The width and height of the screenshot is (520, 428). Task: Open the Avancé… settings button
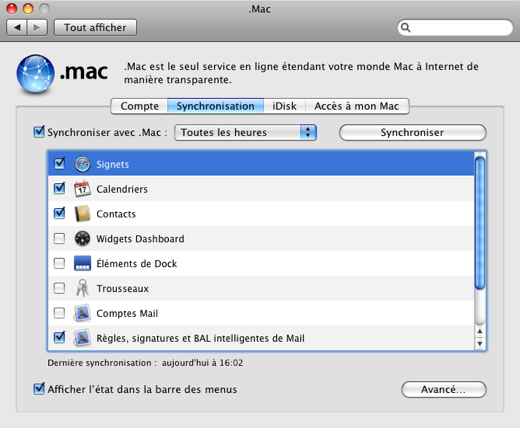click(444, 389)
